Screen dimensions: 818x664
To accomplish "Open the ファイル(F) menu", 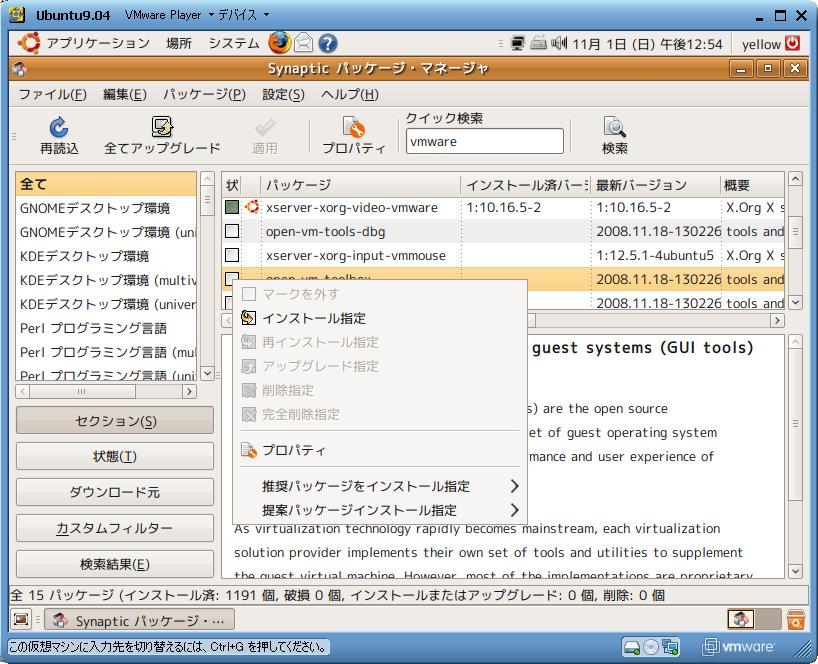I will 53,94.
